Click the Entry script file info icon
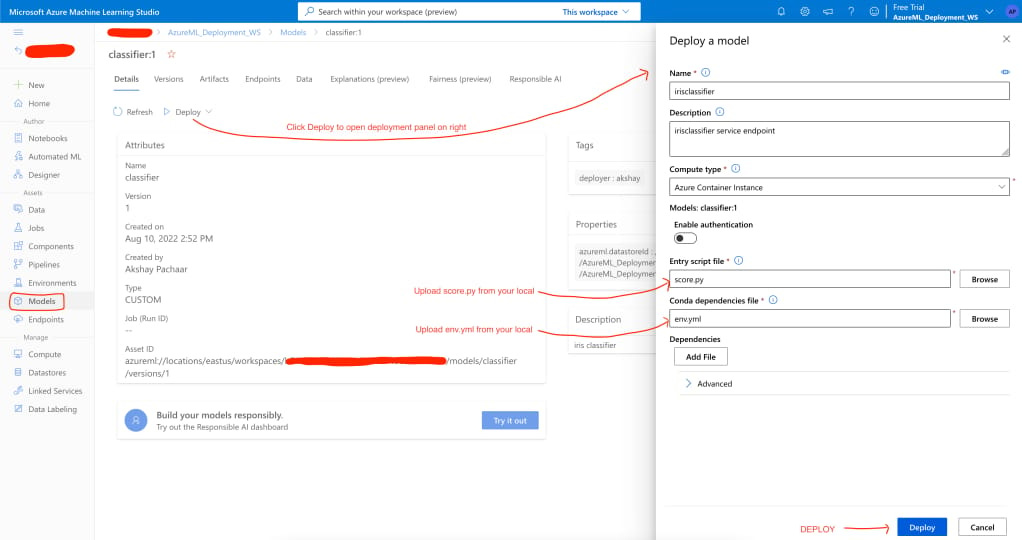 pos(738,260)
